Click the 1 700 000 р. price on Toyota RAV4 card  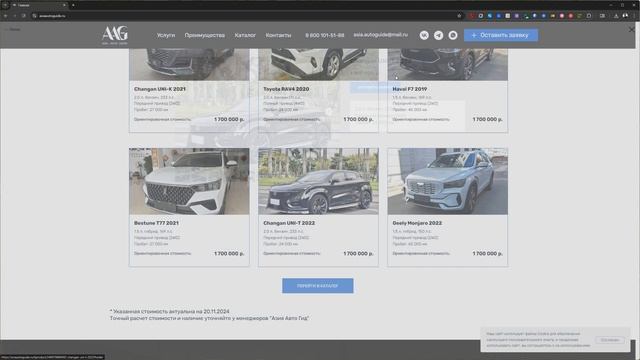[x=358, y=120]
